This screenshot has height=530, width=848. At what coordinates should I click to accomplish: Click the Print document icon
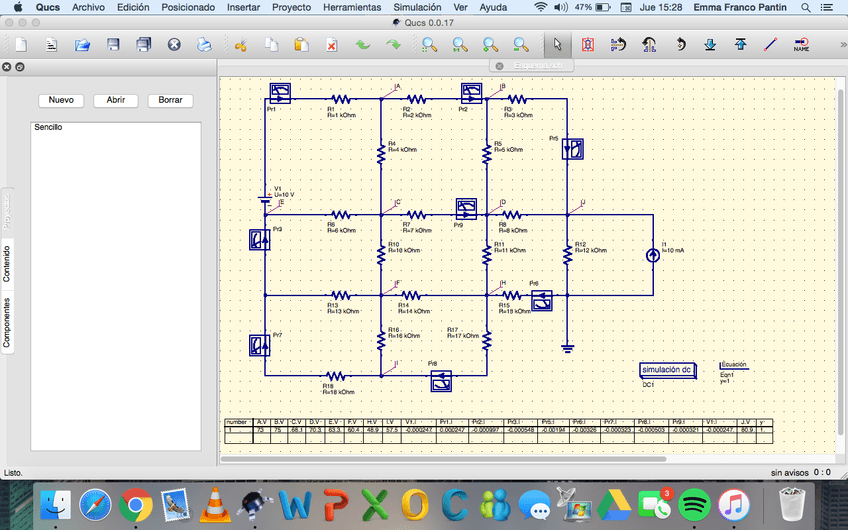coord(204,45)
